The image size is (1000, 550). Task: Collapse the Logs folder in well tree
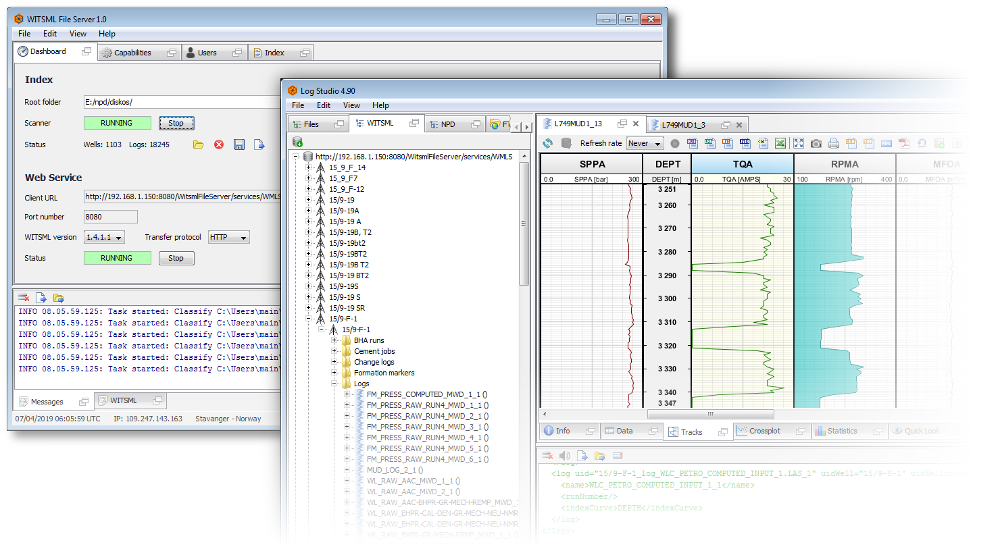tap(334, 383)
